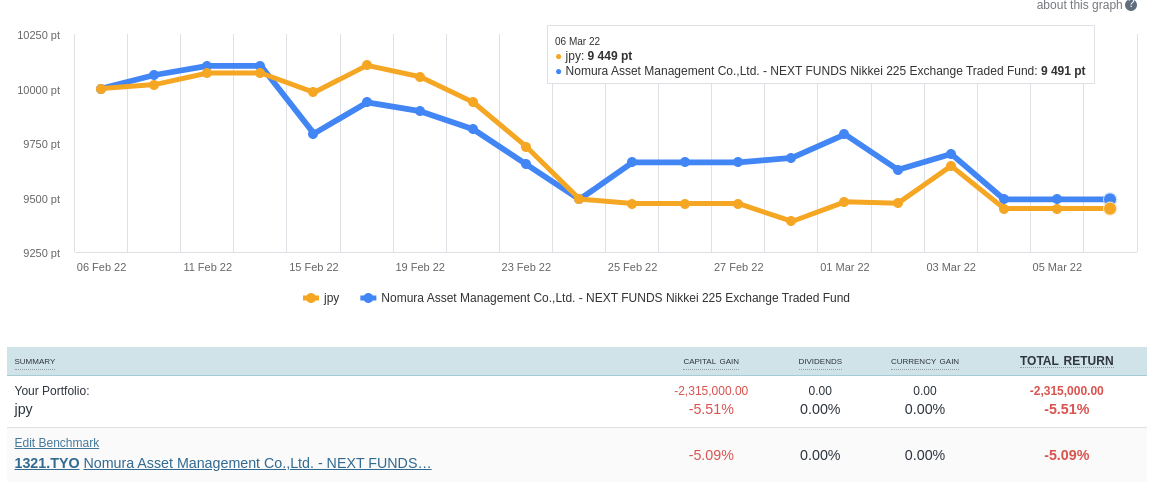Open Nomura Asset Management fund link in table
The image size is (1162, 502).
click(x=257, y=463)
